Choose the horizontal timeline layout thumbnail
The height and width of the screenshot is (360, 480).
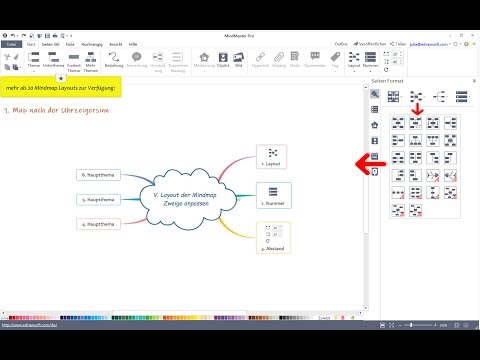coord(398,193)
